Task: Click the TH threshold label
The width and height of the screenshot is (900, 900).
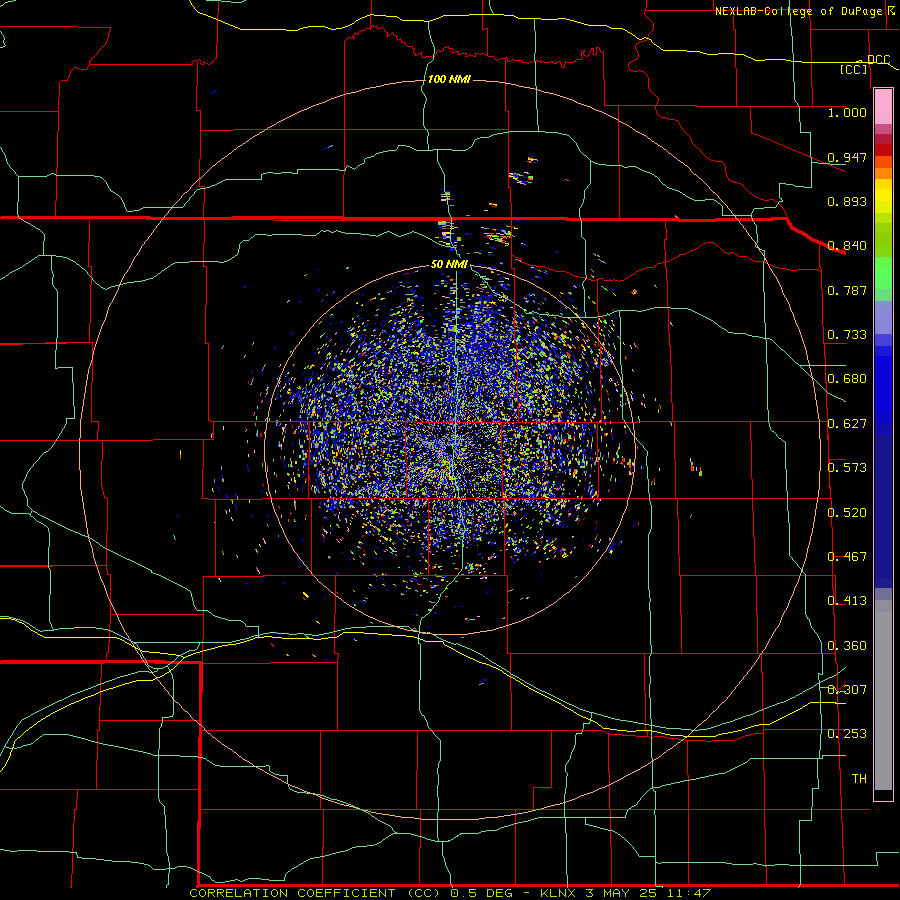Action: (859, 779)
